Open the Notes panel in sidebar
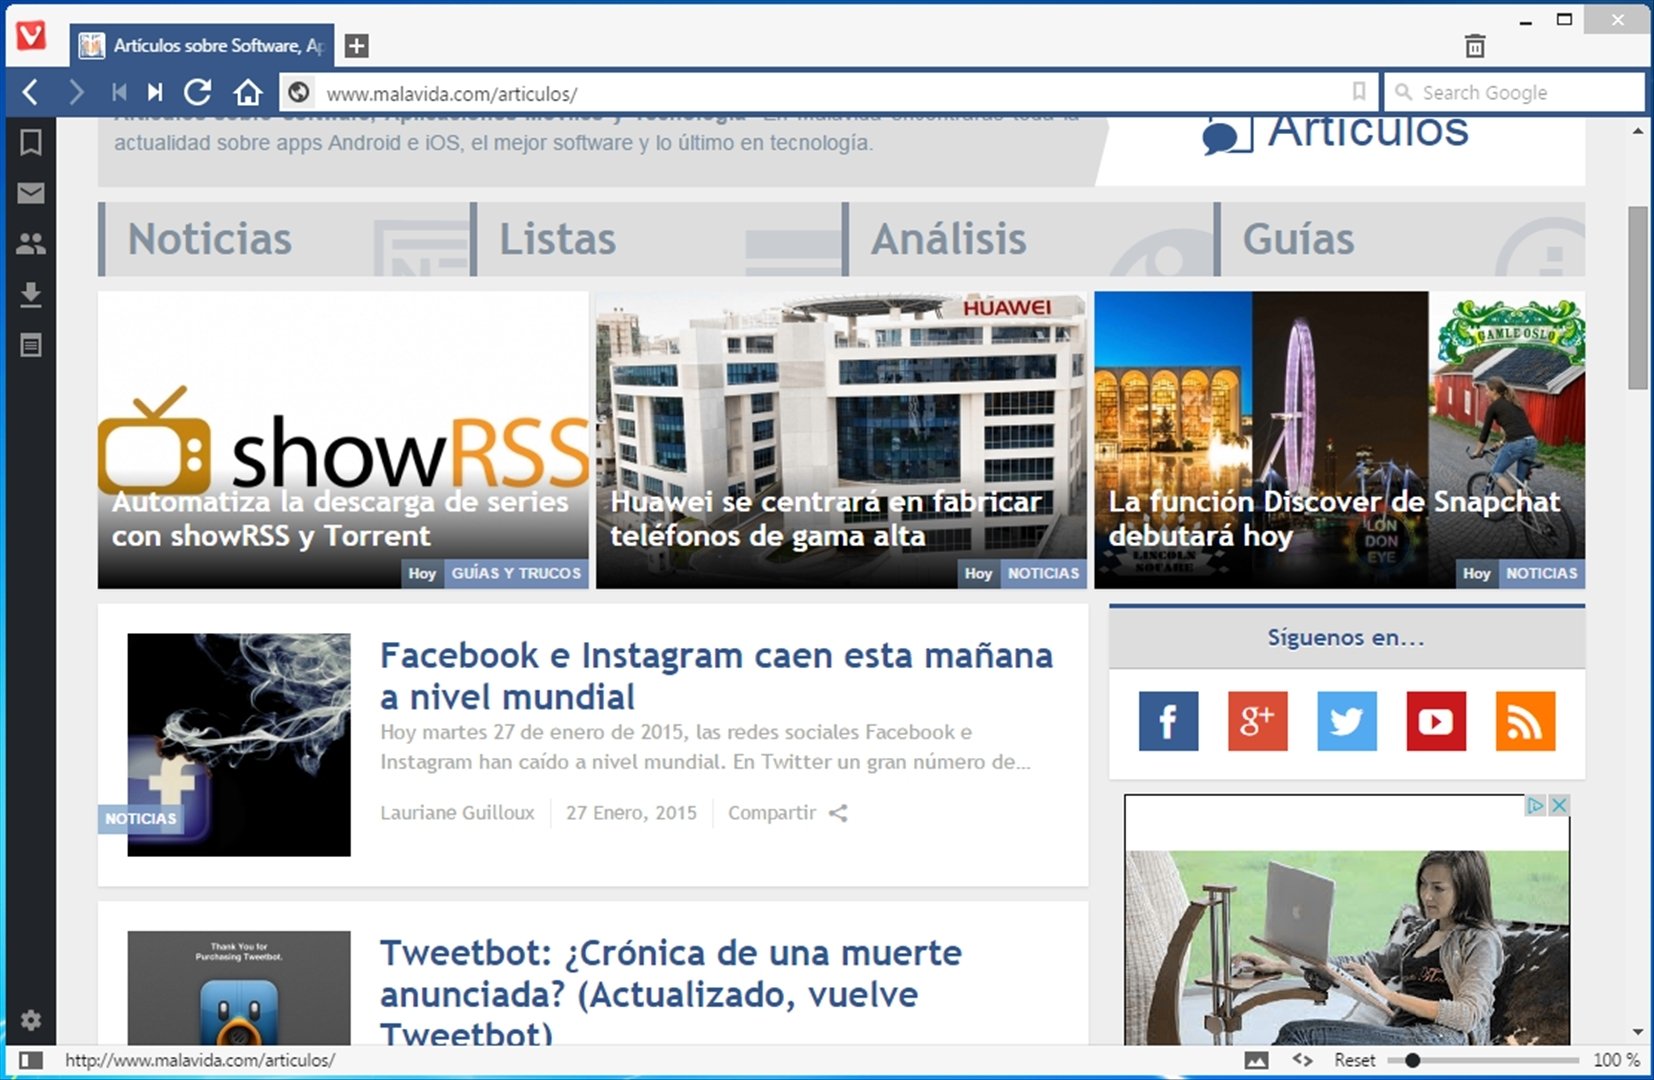This screenshot has height=1080, width=1654. [x=31, y=346]
